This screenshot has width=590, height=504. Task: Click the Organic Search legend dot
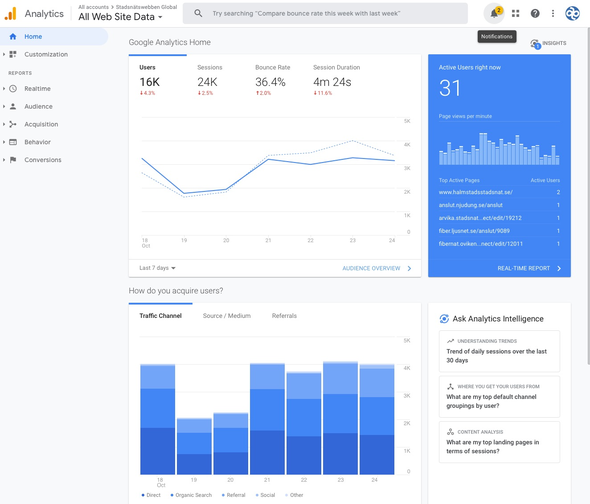(x=172, y=495)
